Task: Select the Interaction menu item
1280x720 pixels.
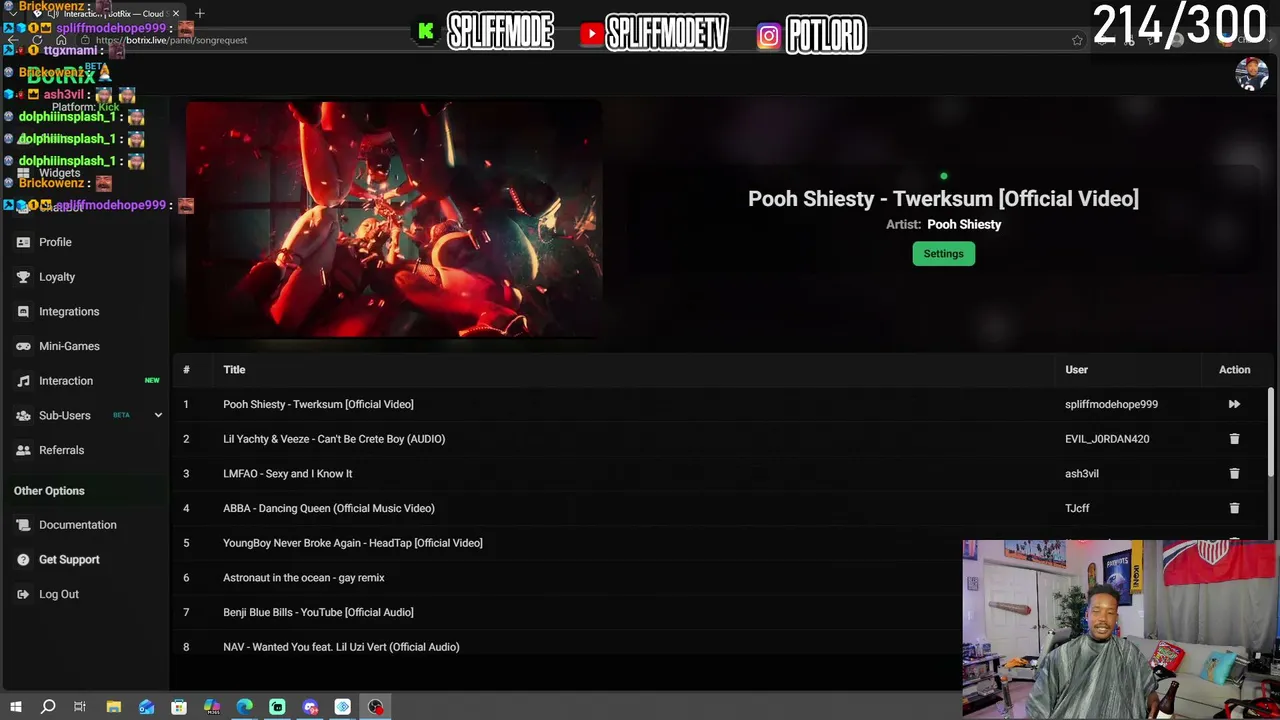Action: 66,381
